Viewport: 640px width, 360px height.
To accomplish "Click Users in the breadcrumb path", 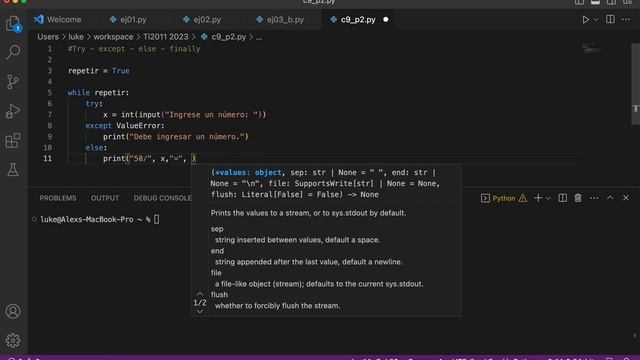I will click(48, 37).
